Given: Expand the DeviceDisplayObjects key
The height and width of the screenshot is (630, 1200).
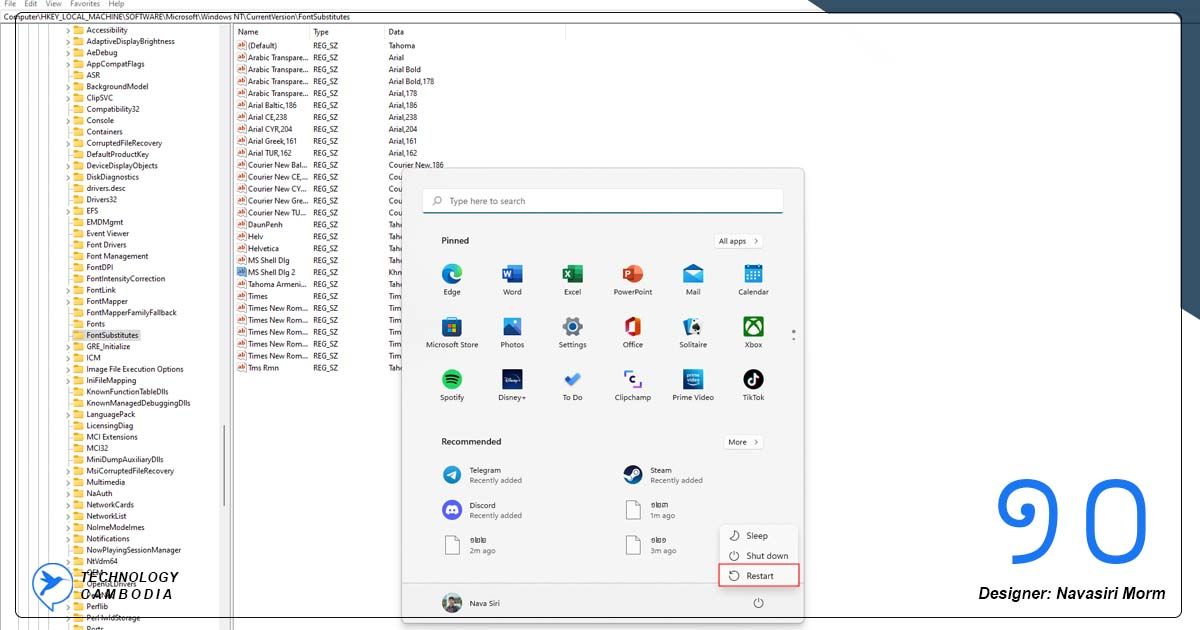Looking at the screenshot, I should coord(68,166).
